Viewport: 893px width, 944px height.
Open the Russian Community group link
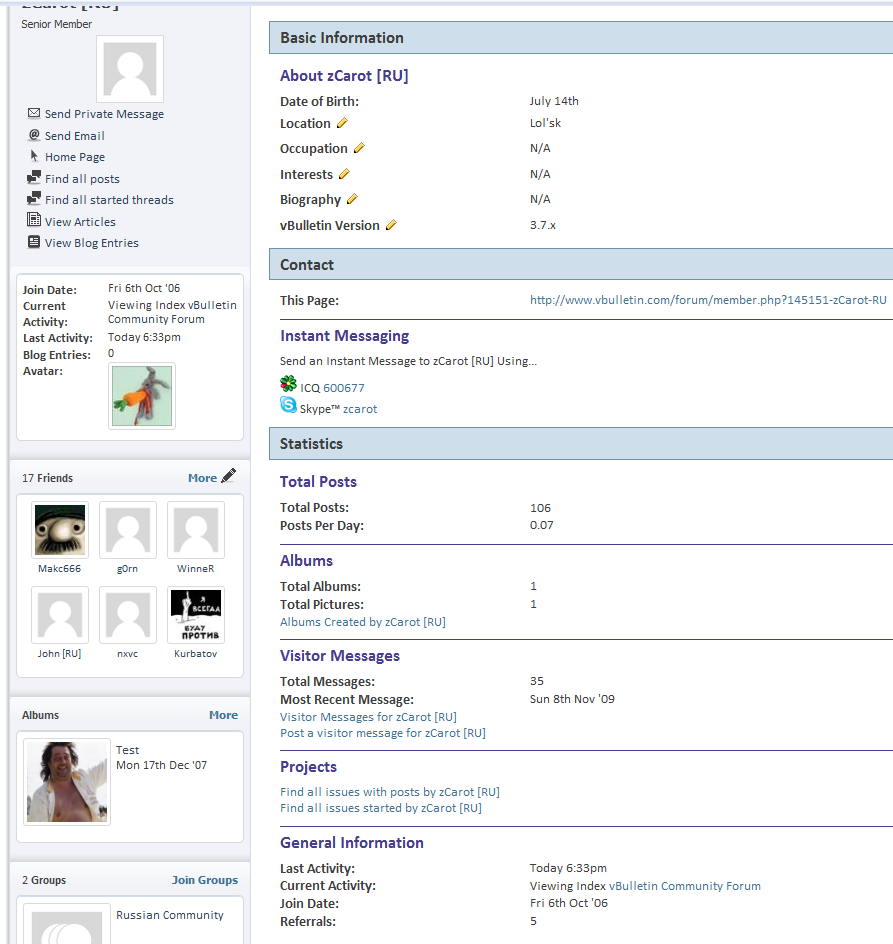pos(170,915)
